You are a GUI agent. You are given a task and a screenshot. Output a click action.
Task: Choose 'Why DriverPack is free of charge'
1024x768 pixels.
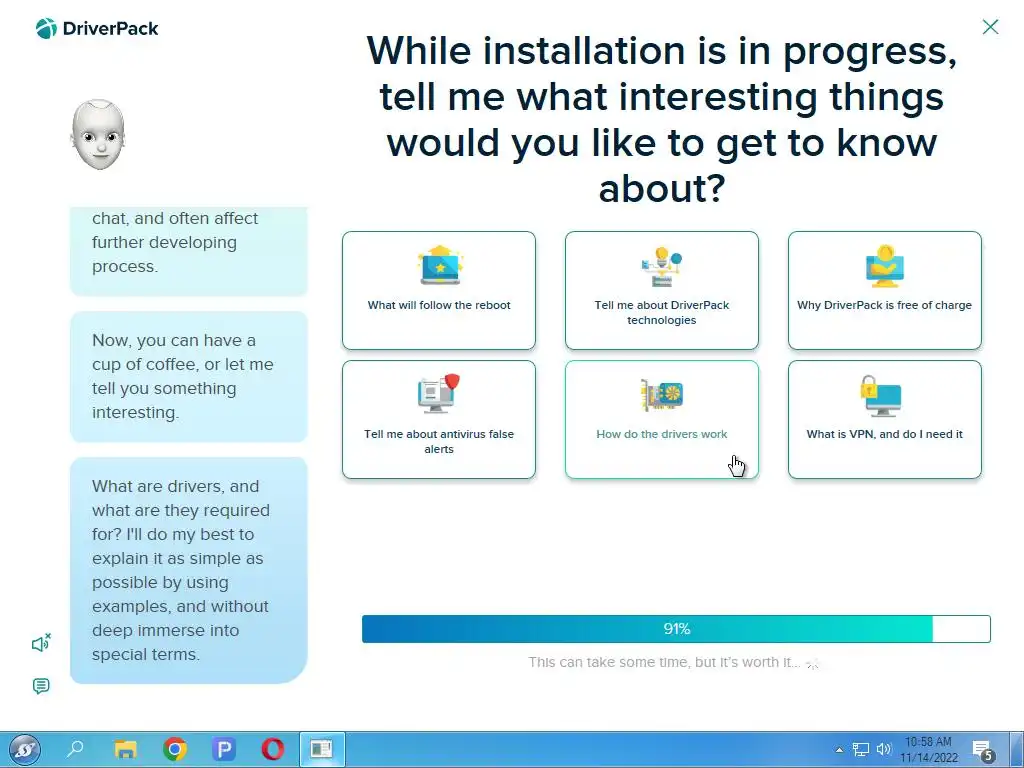[x=884, y=290]
